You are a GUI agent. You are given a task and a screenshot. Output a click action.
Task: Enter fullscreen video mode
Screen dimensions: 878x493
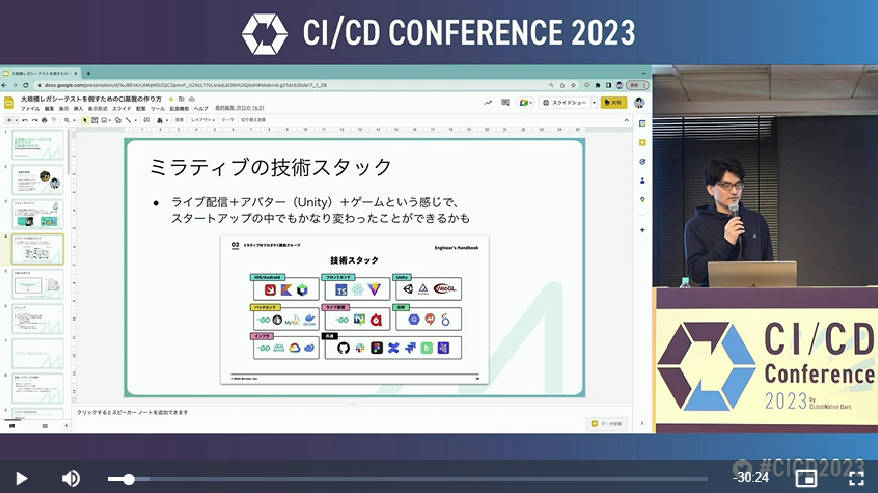click(856, 478)
